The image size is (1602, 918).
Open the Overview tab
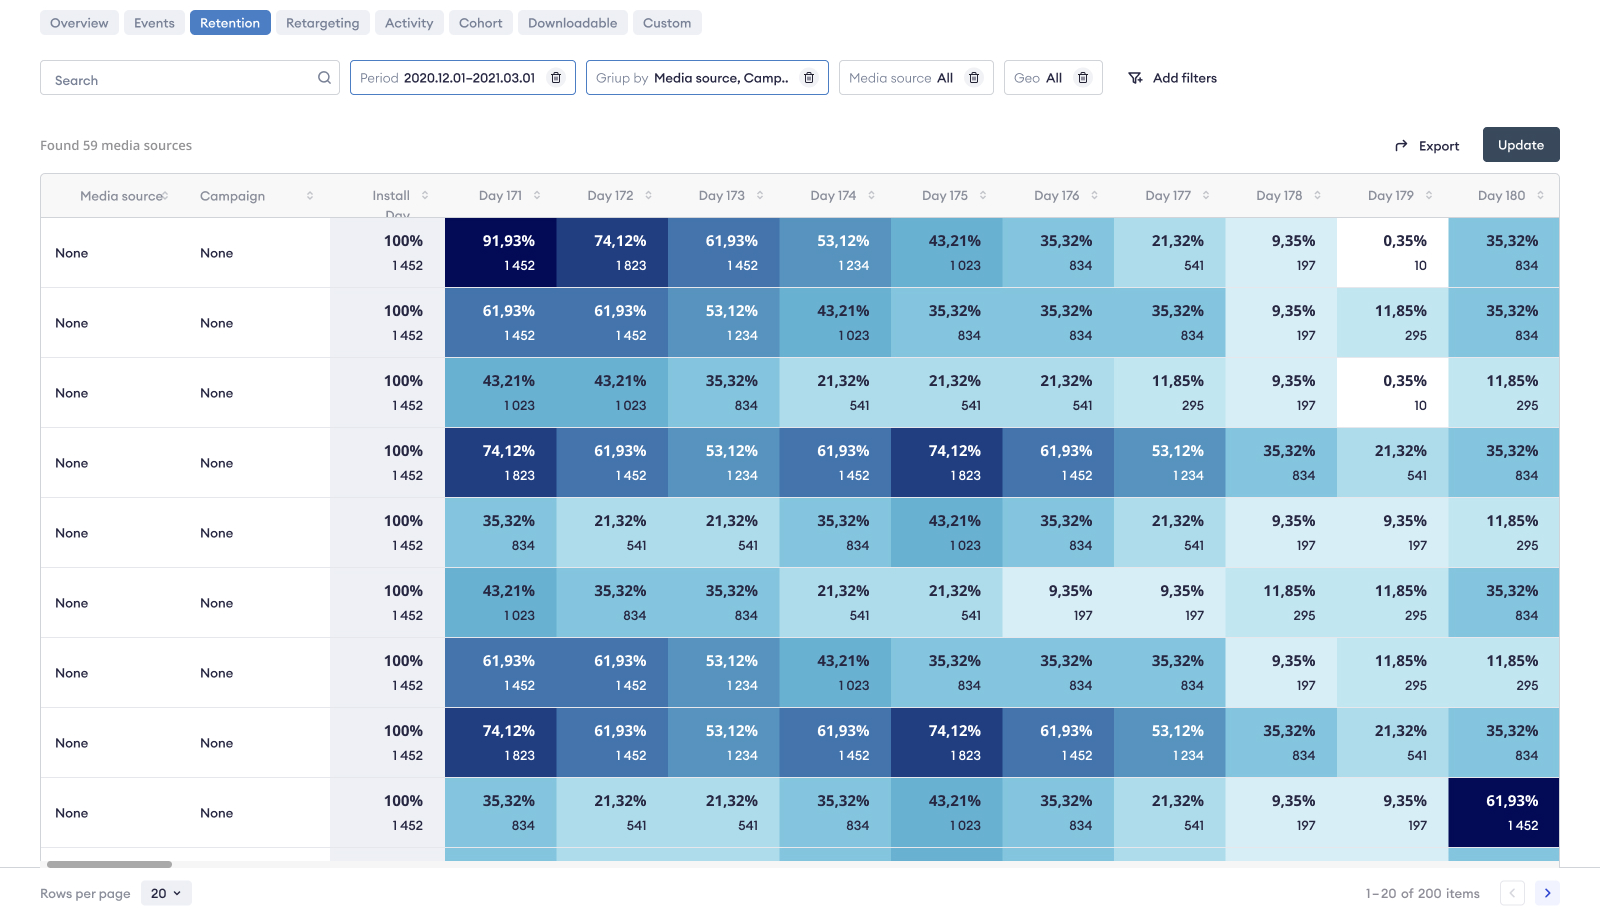(79, 23)
